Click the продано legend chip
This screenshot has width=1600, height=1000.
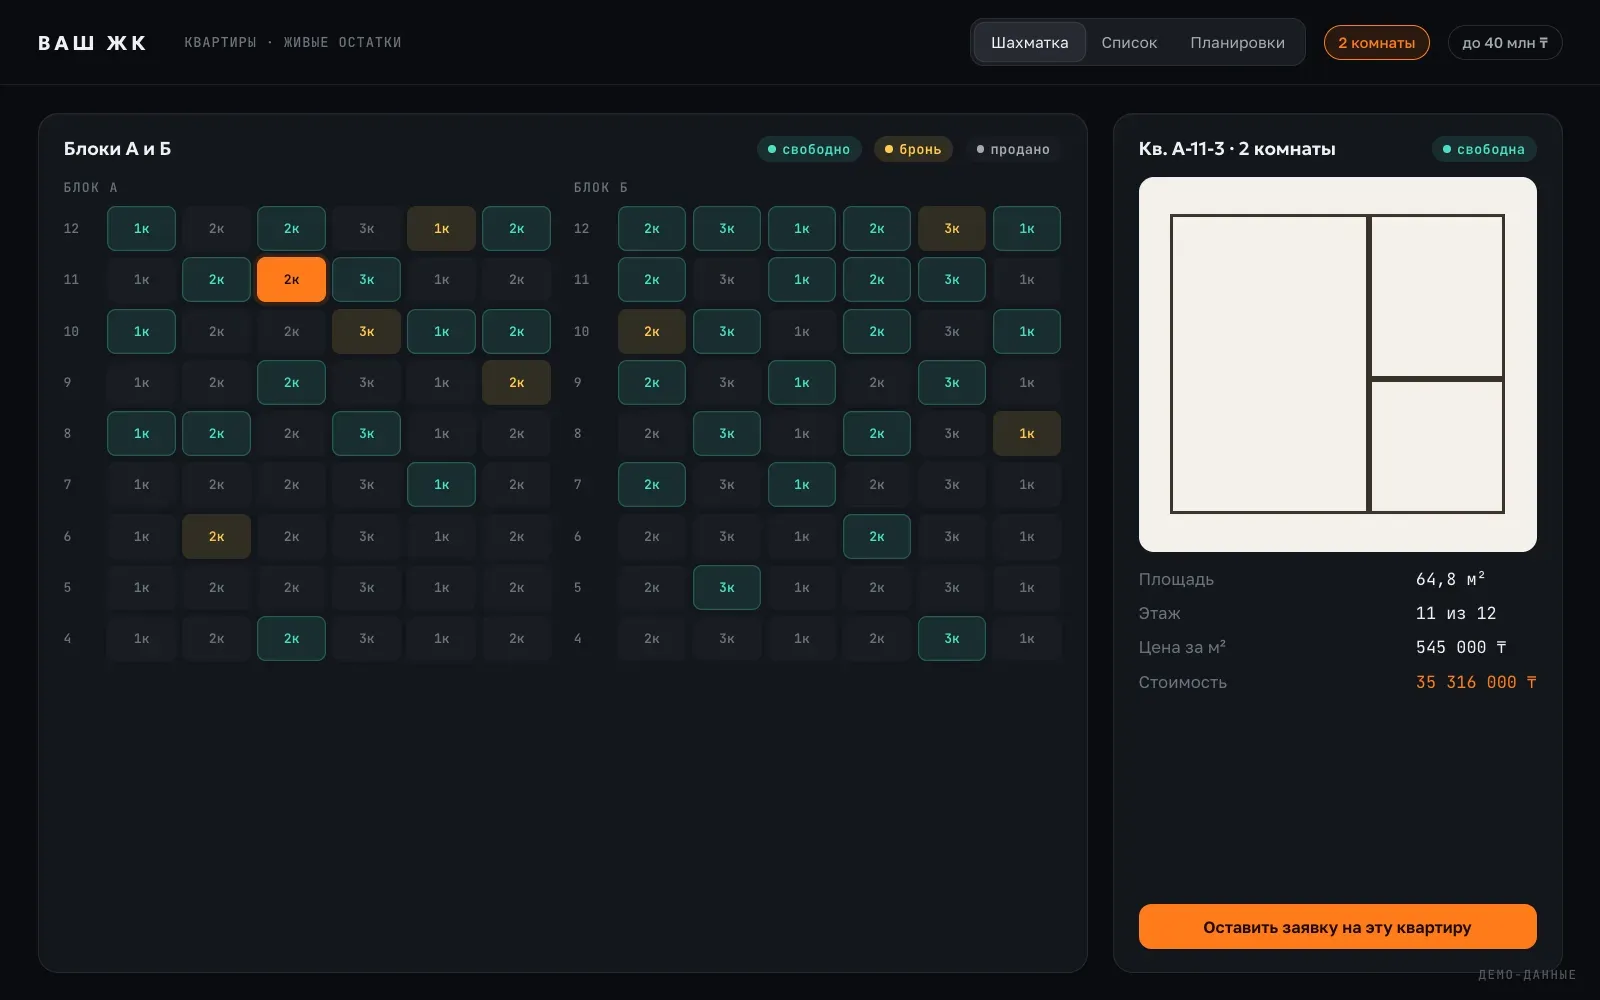[x=1013, y=149]
